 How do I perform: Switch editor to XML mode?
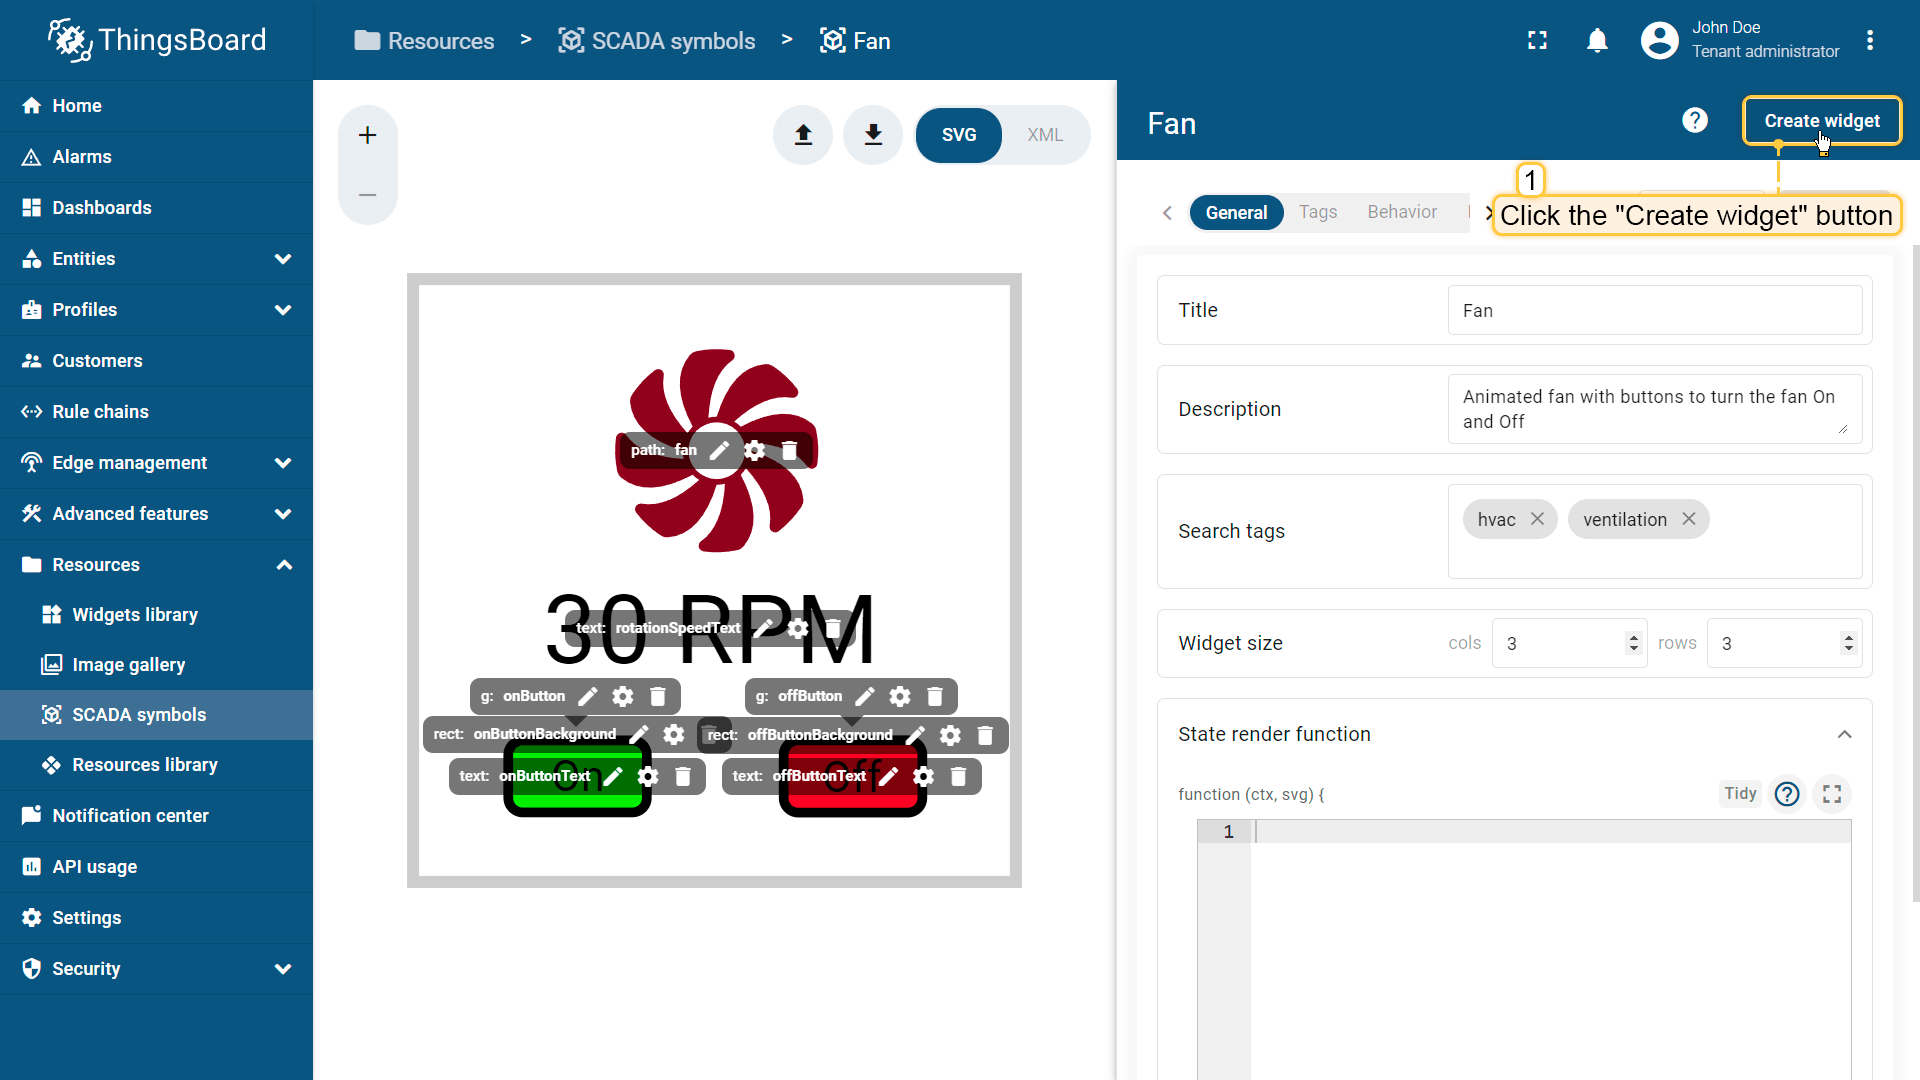click(1044, 135)
